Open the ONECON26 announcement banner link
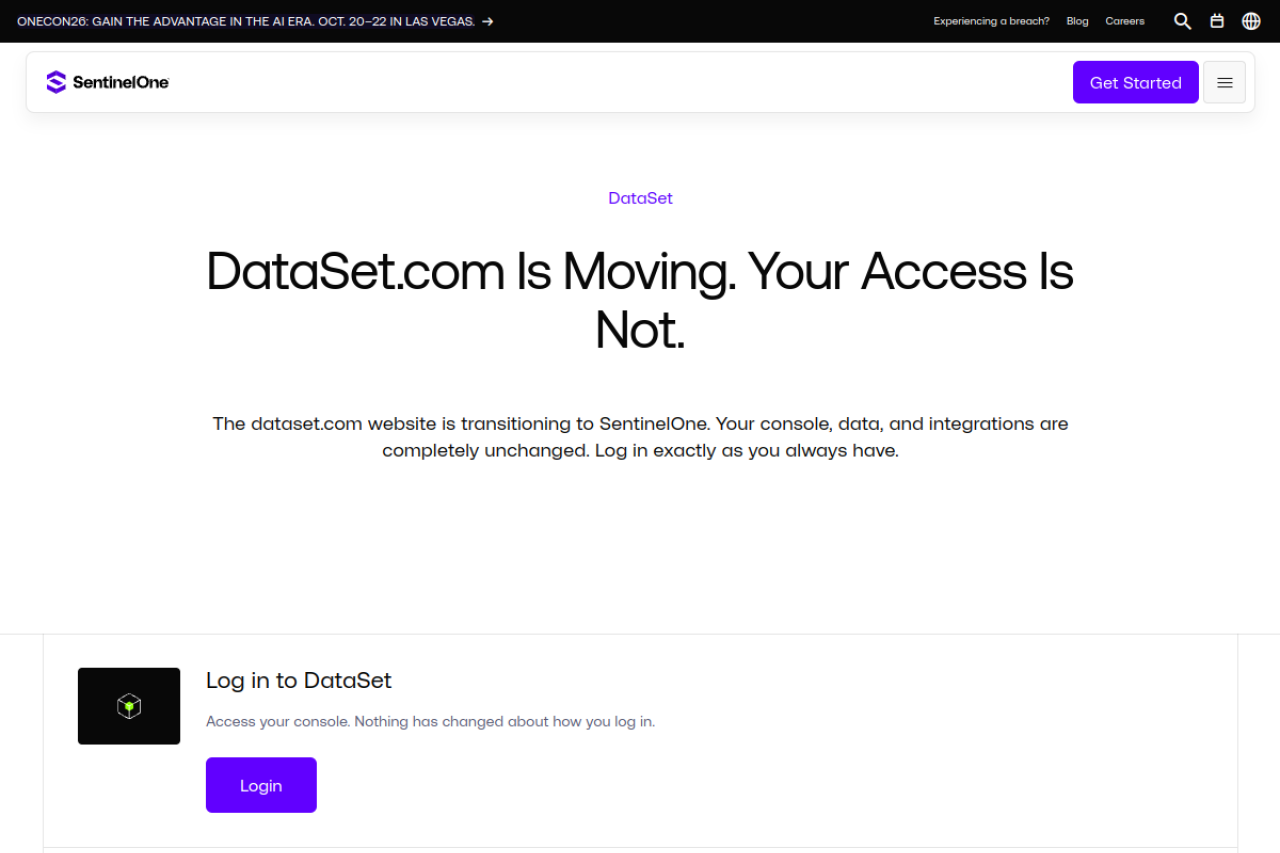This screenshot has height=853, width=1280. (x=246, y=21)
